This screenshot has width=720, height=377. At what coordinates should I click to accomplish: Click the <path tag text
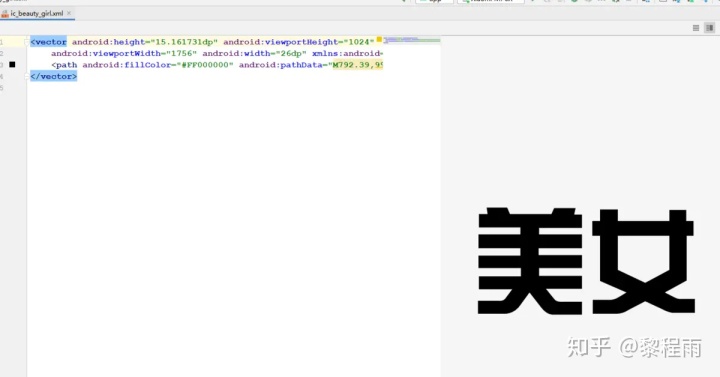click(64, 65)
